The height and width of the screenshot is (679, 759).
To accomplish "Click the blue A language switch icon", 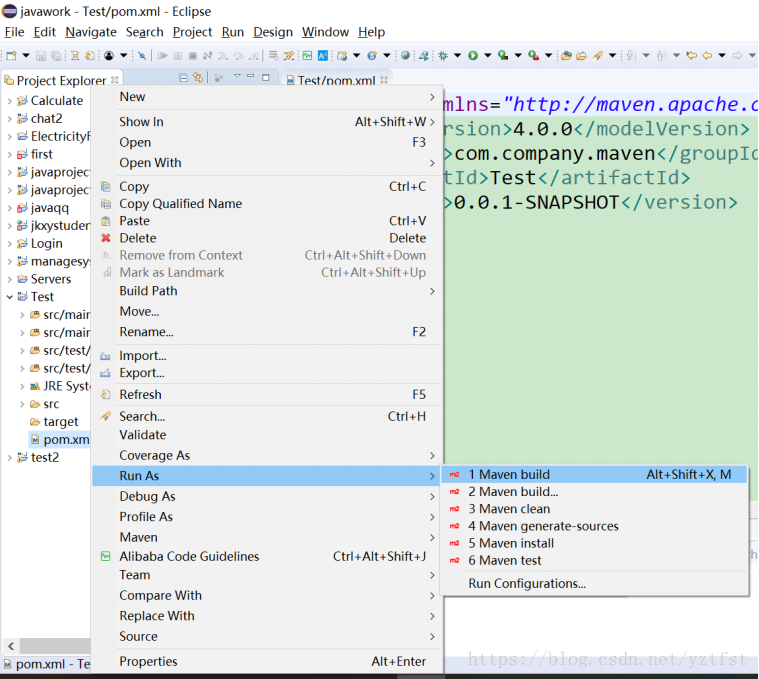I will click(323, 56).
